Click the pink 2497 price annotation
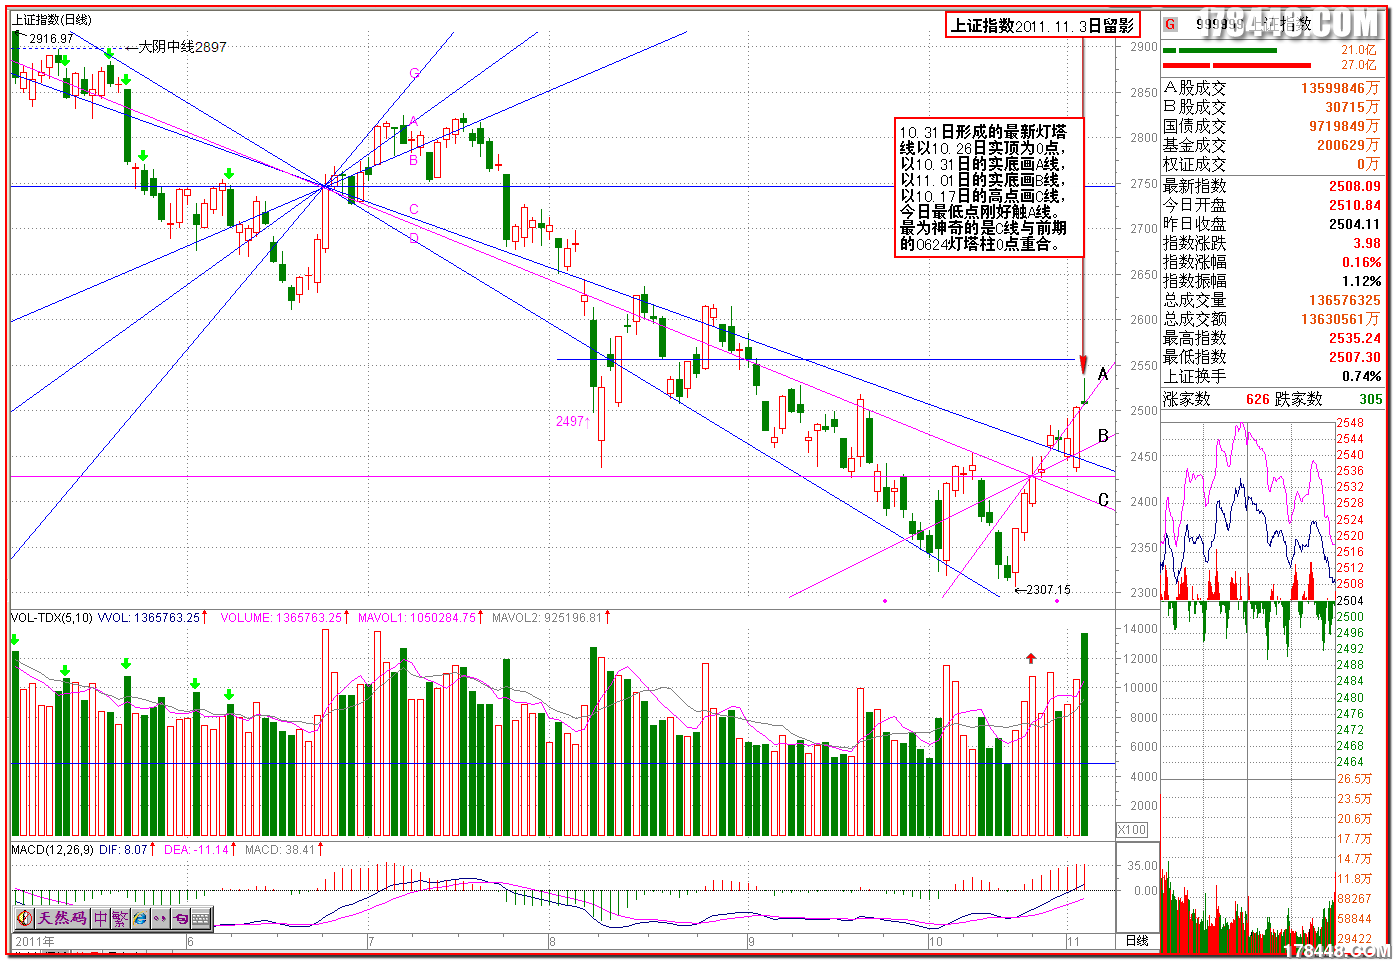Screen dimensions: 1394x961 (573, 421)
